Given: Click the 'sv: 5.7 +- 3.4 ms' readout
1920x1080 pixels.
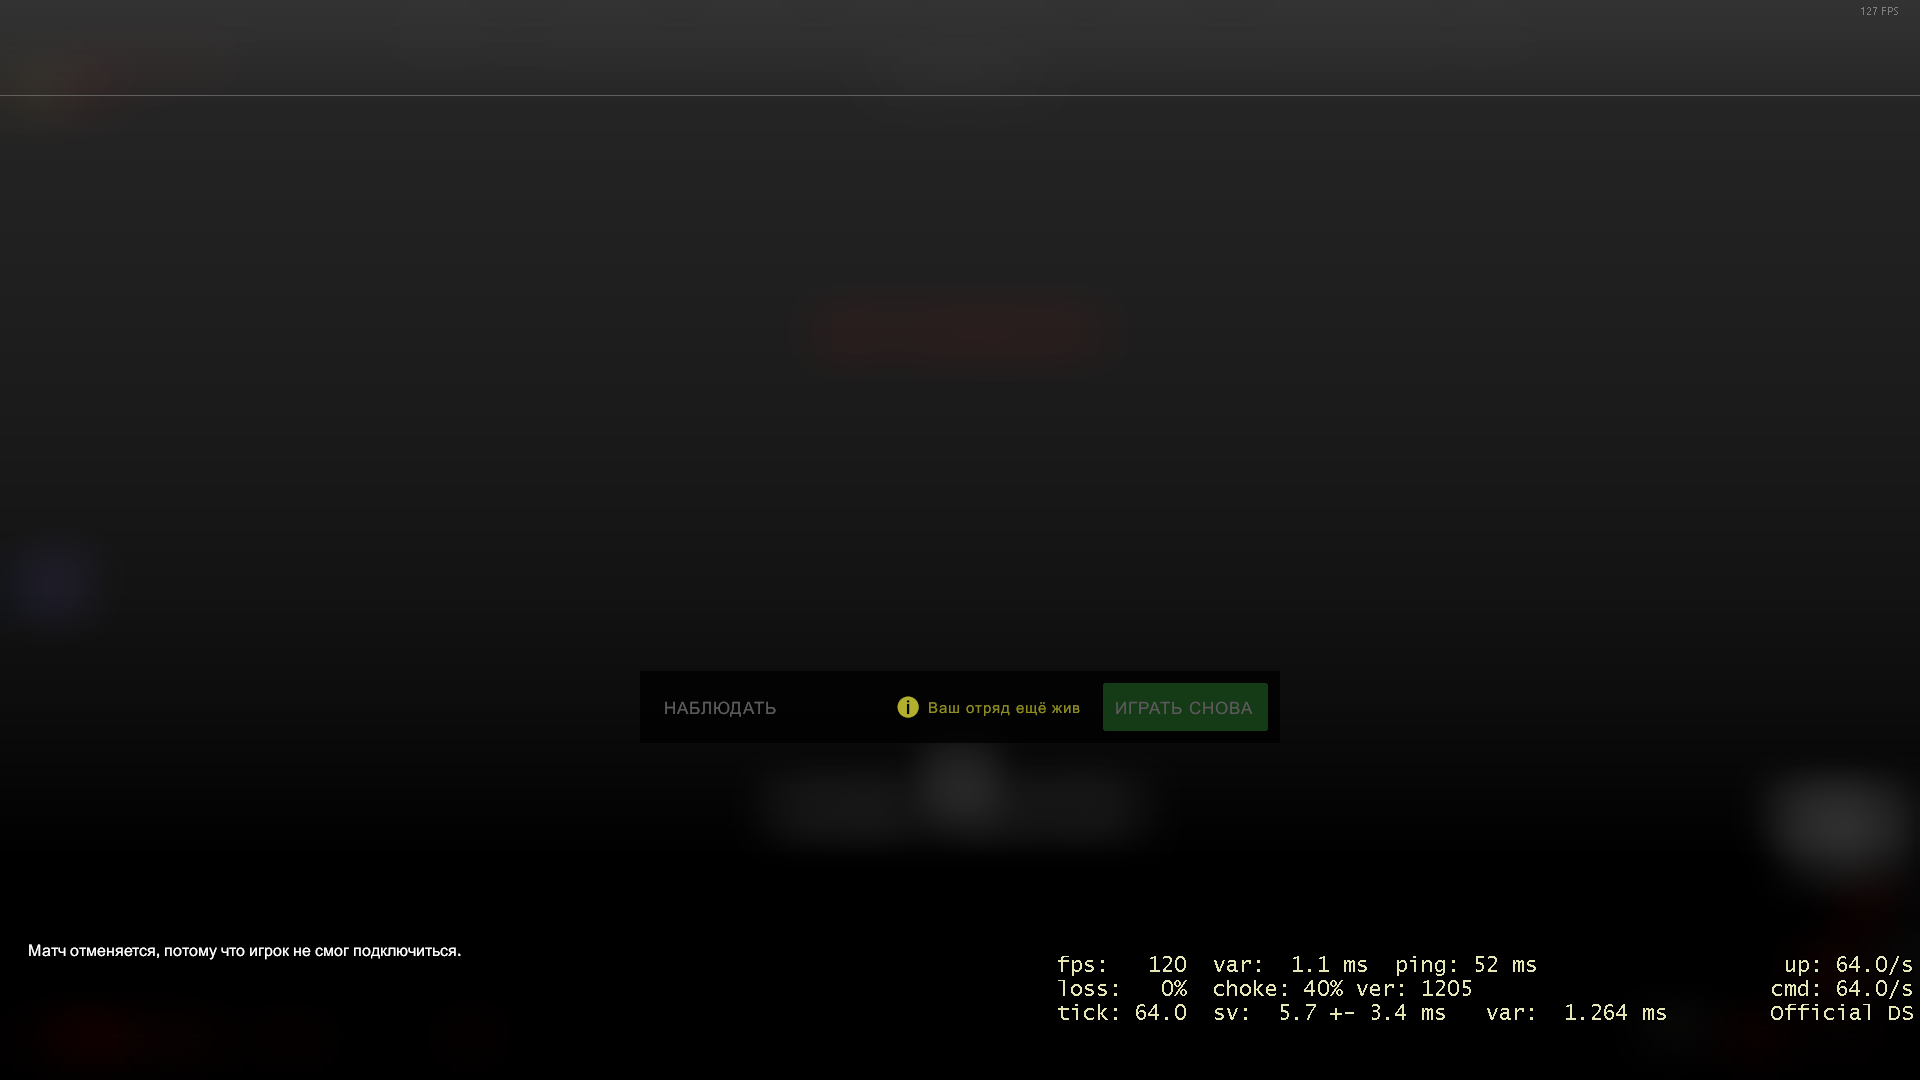Looking at the screenshot, I should coord(1330,1013).
